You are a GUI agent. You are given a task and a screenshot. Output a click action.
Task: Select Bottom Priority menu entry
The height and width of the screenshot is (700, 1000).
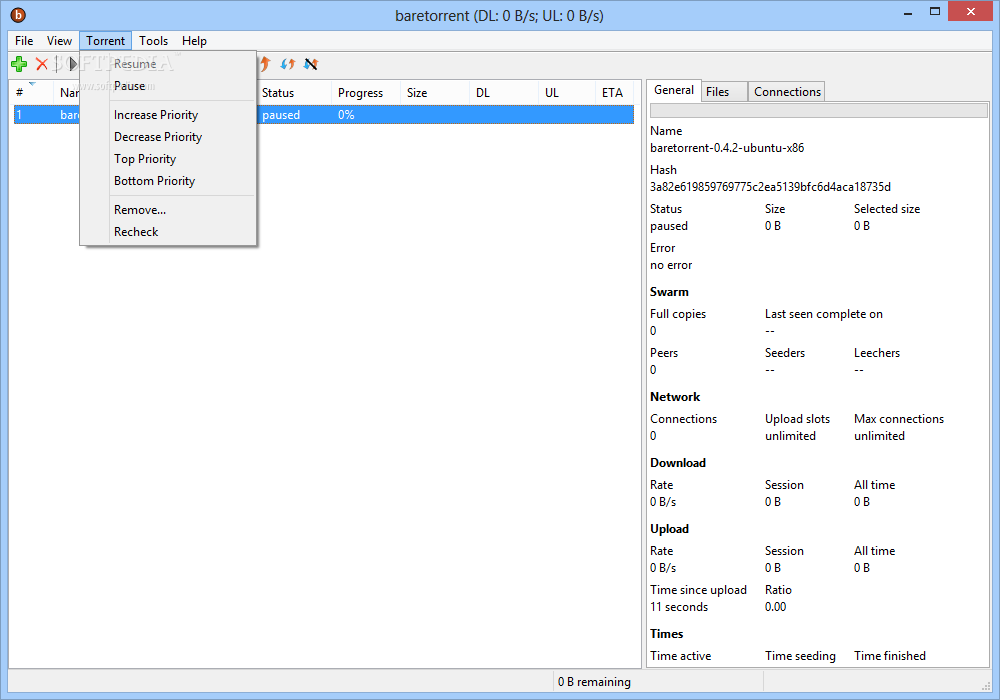click(168, 181)
